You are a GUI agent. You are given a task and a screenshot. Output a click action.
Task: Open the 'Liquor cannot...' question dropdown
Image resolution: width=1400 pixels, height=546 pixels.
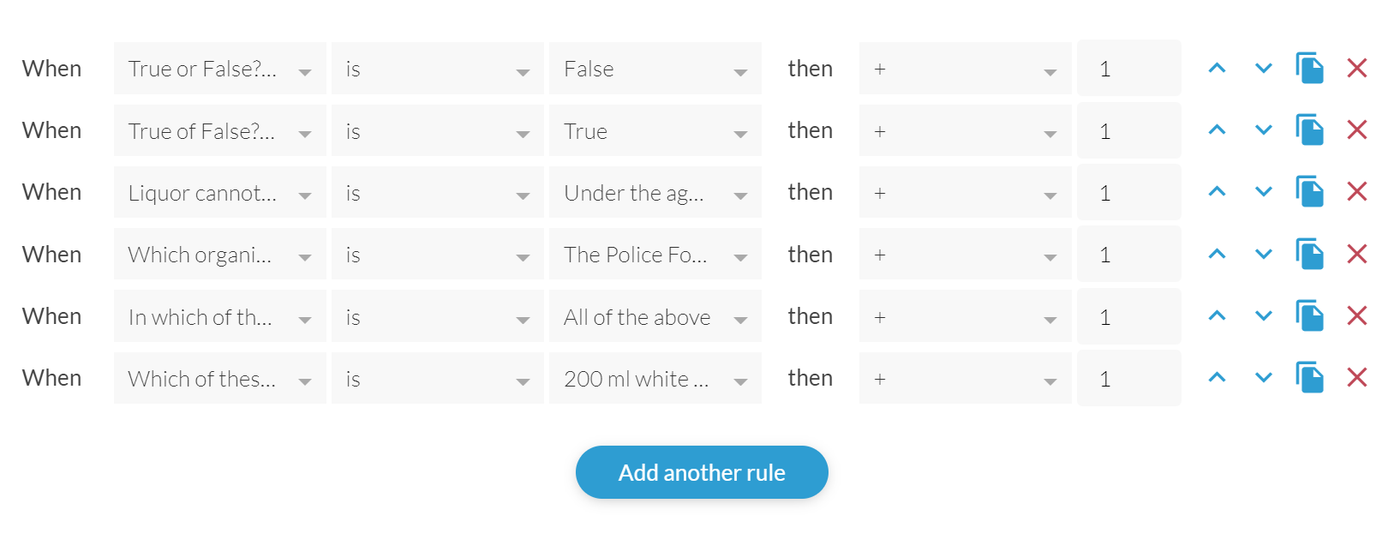point(220,192)
